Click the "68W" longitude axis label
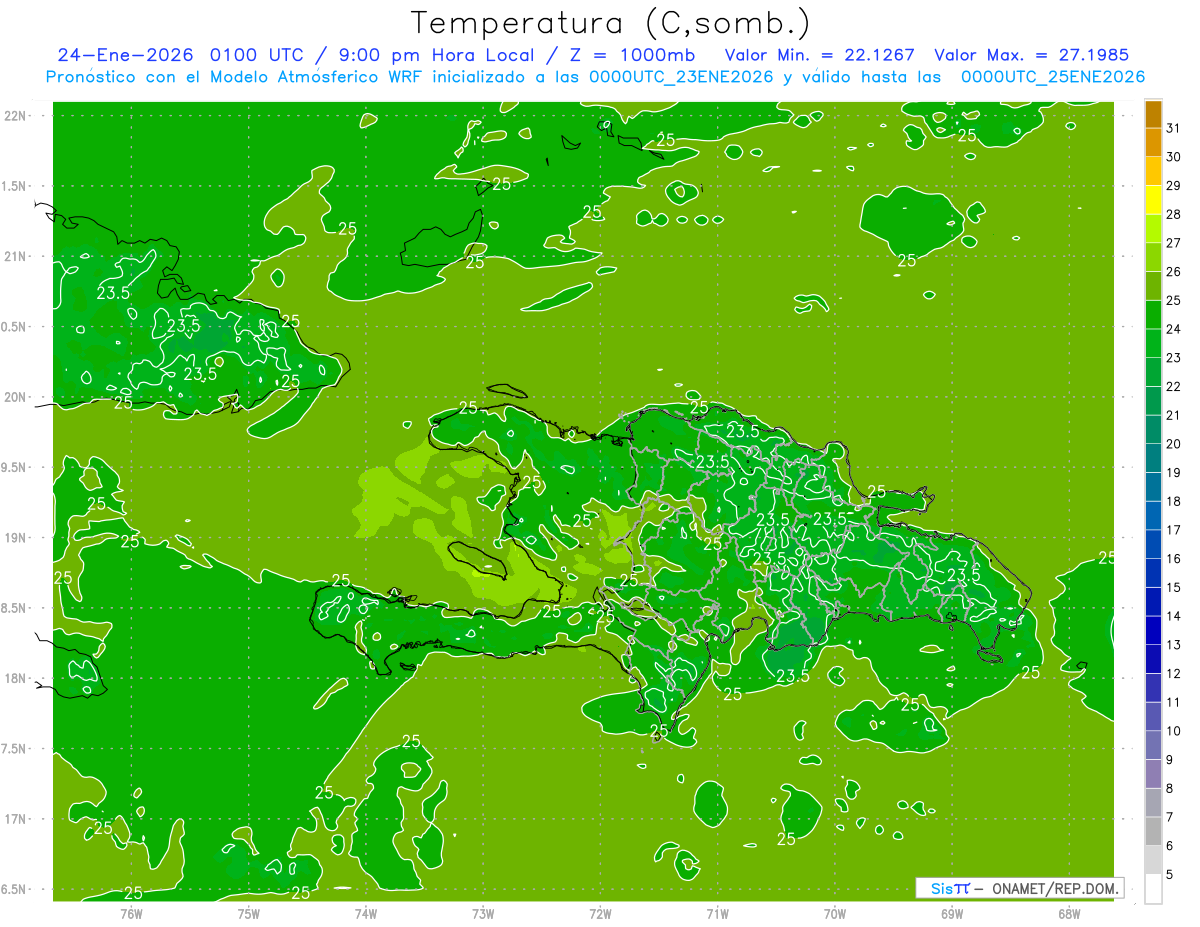 [1069, 913]
